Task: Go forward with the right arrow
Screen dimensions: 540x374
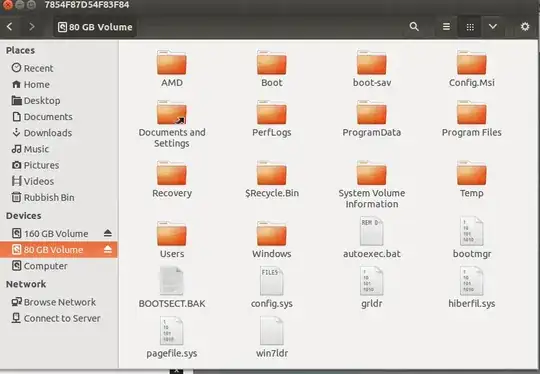Action: pos(32,27)
